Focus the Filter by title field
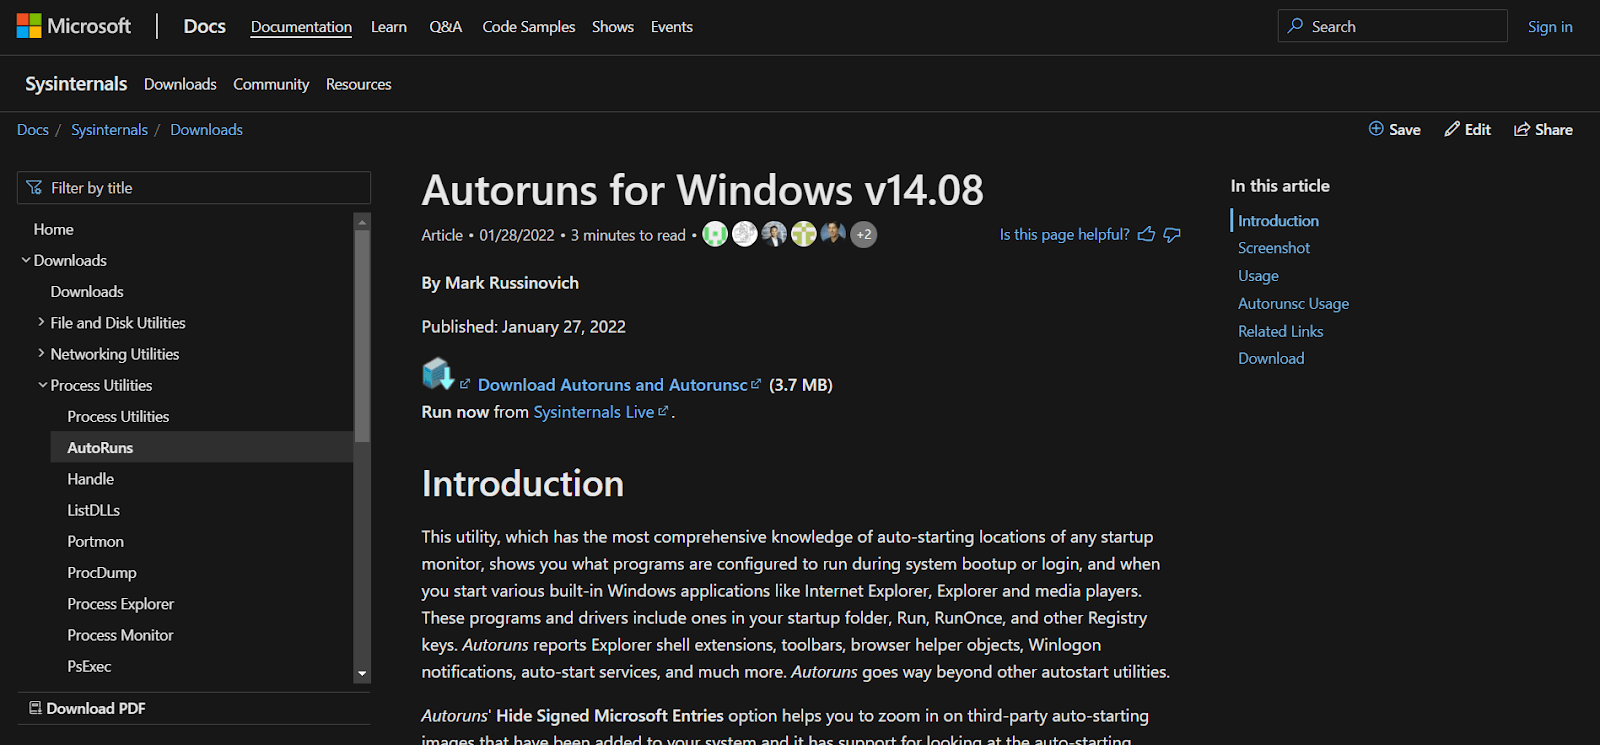The image size is (1600, 745). pos(194,188)
